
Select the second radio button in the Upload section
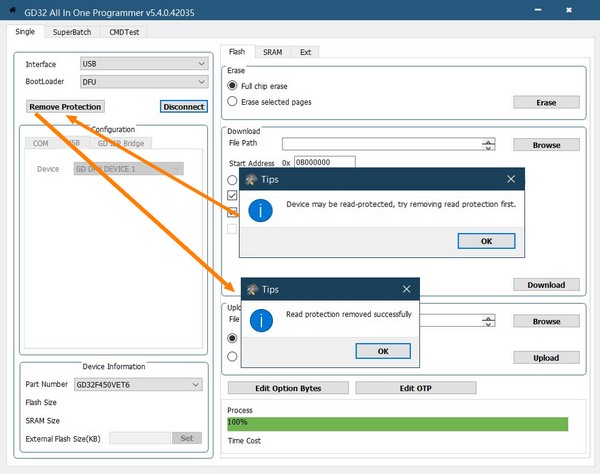(x=232, y=357)
